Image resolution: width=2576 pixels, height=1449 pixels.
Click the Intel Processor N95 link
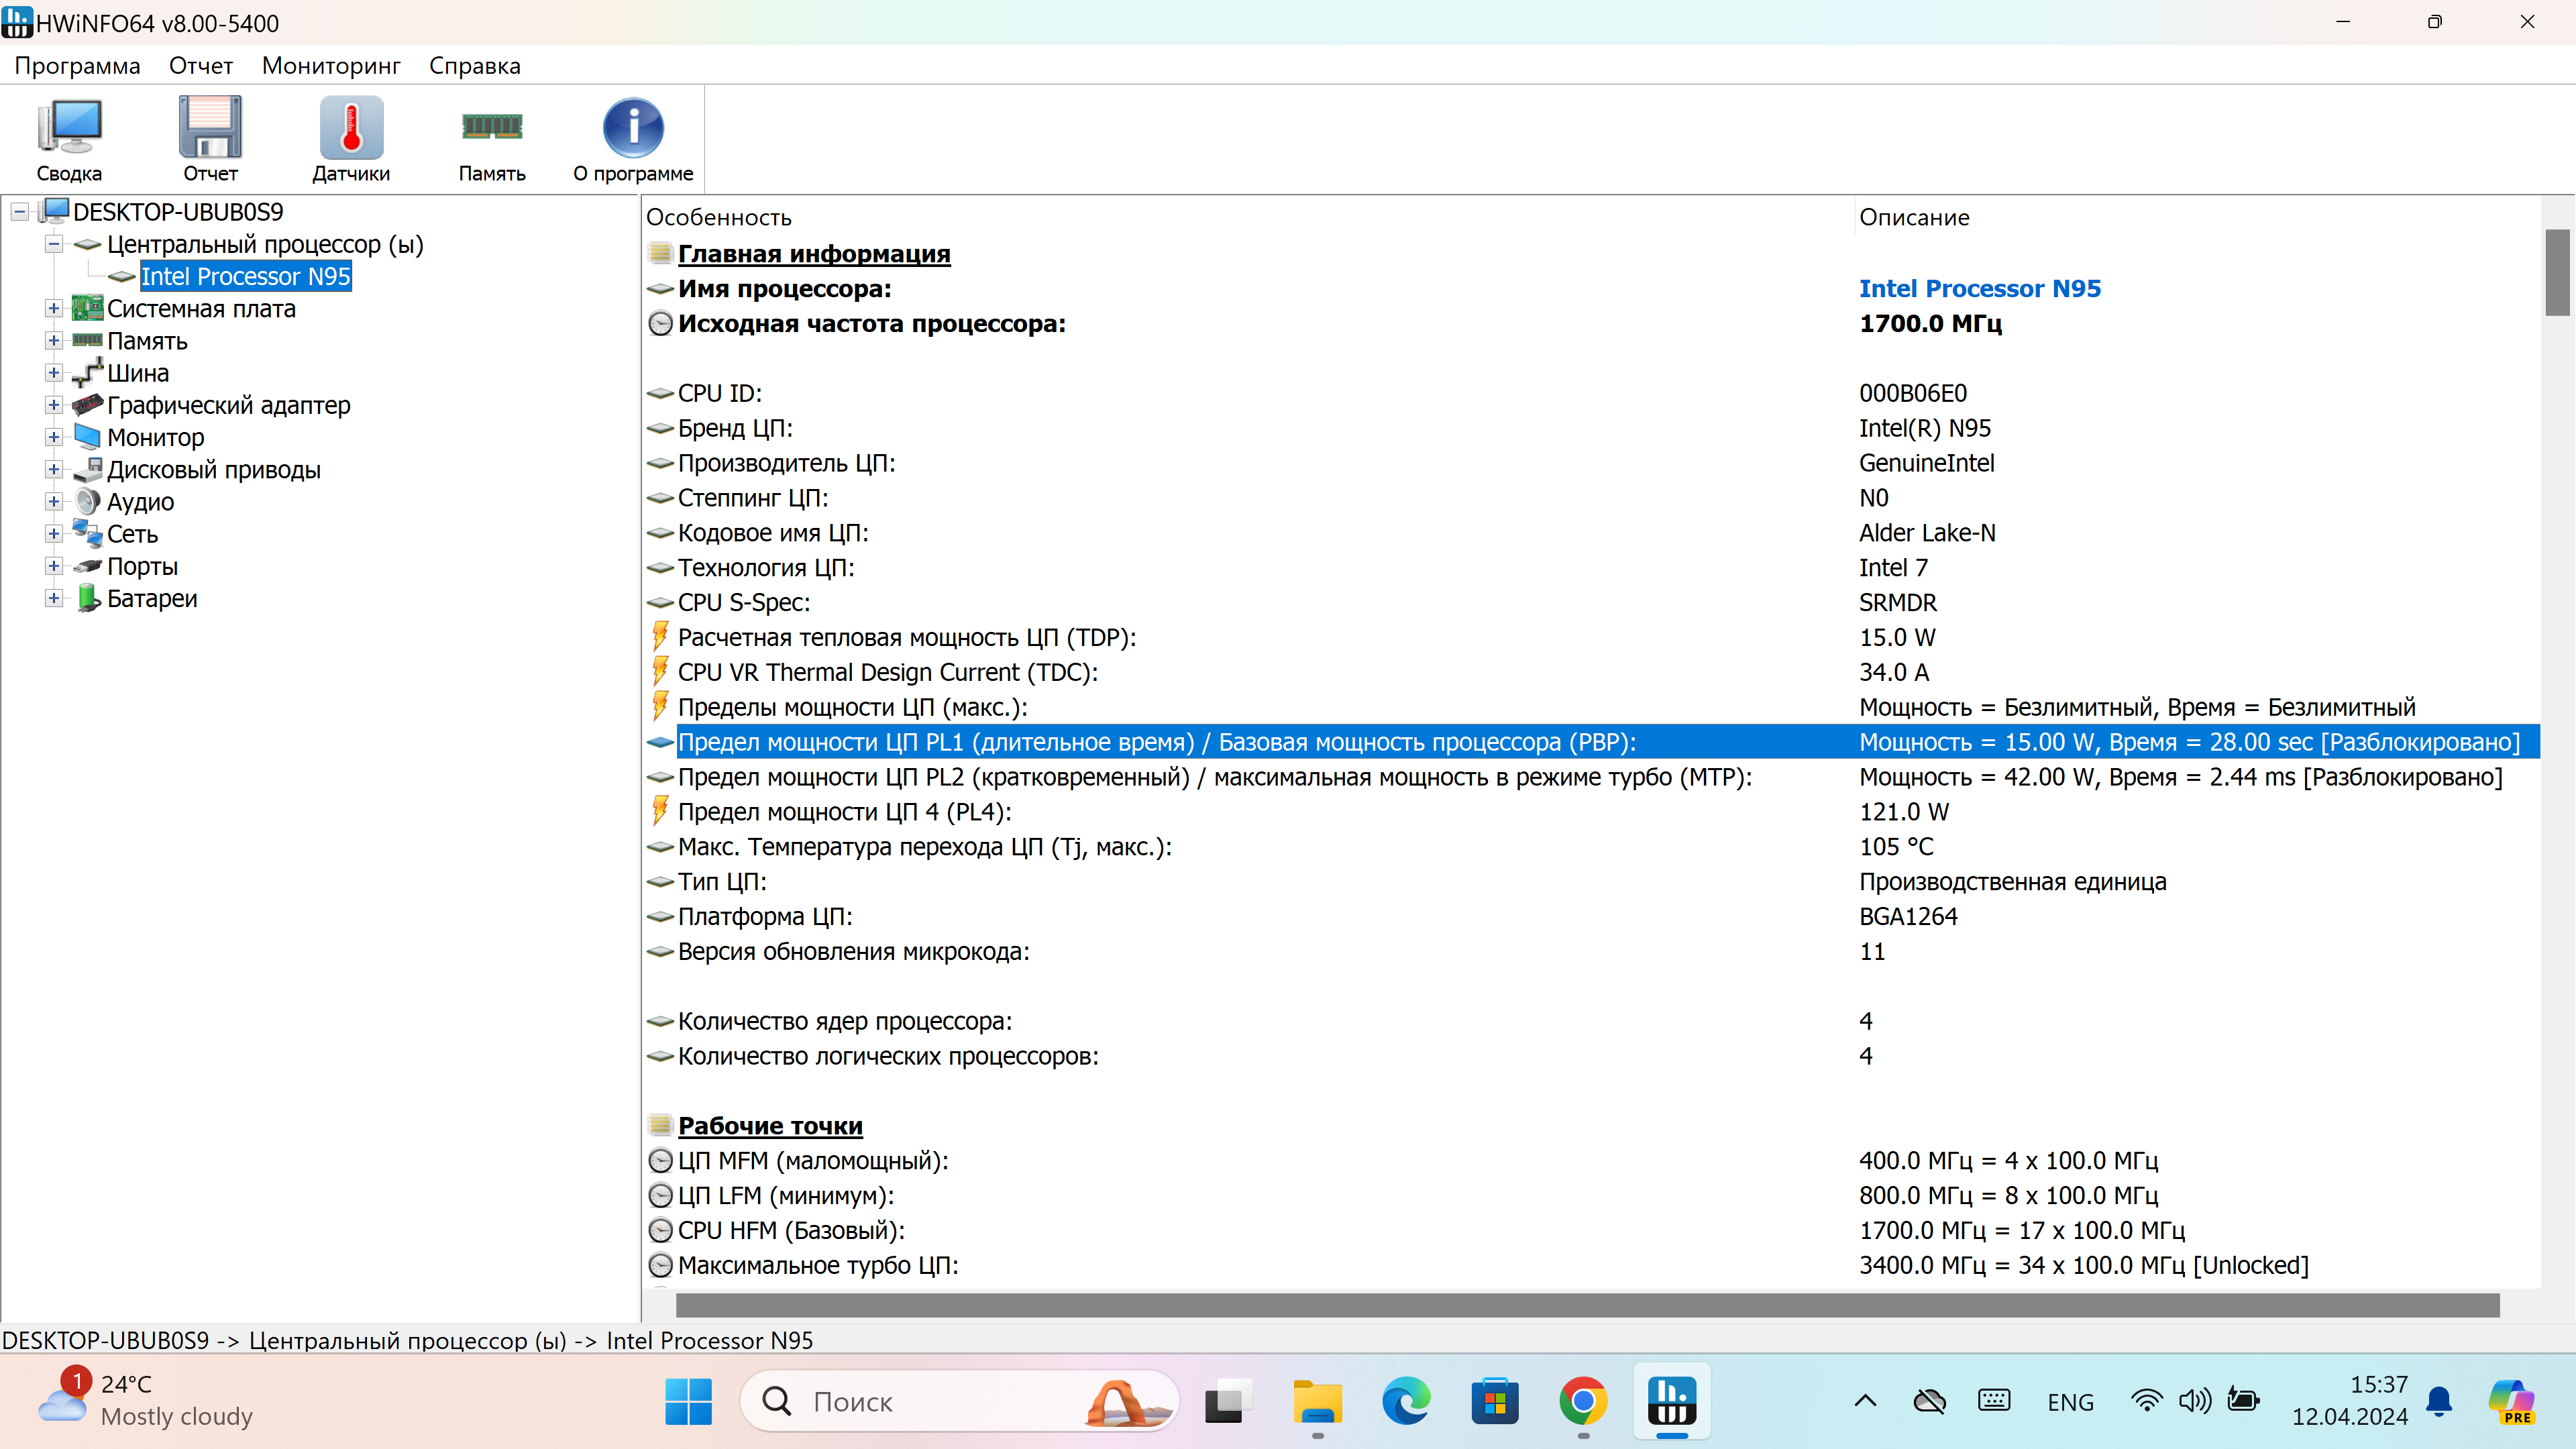pos(1979,289)
